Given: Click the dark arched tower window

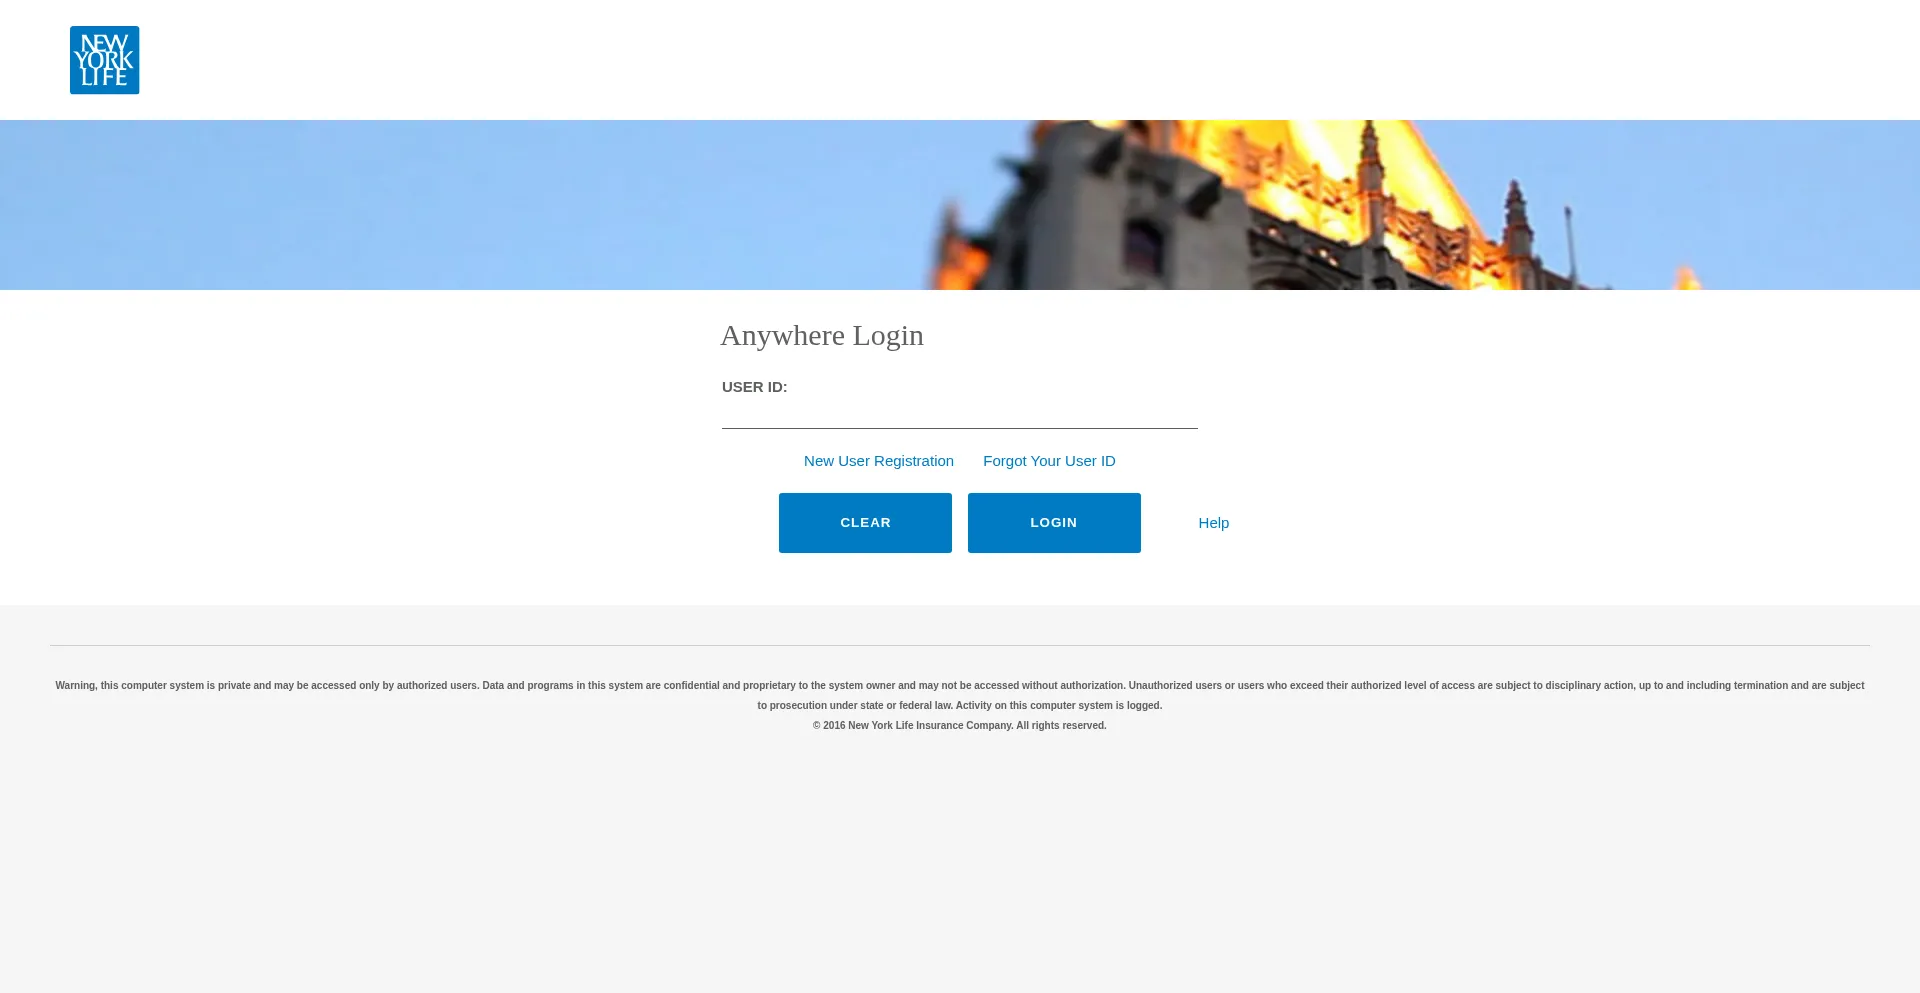Looking at the screenshot, I should [x=1143, y=246].
